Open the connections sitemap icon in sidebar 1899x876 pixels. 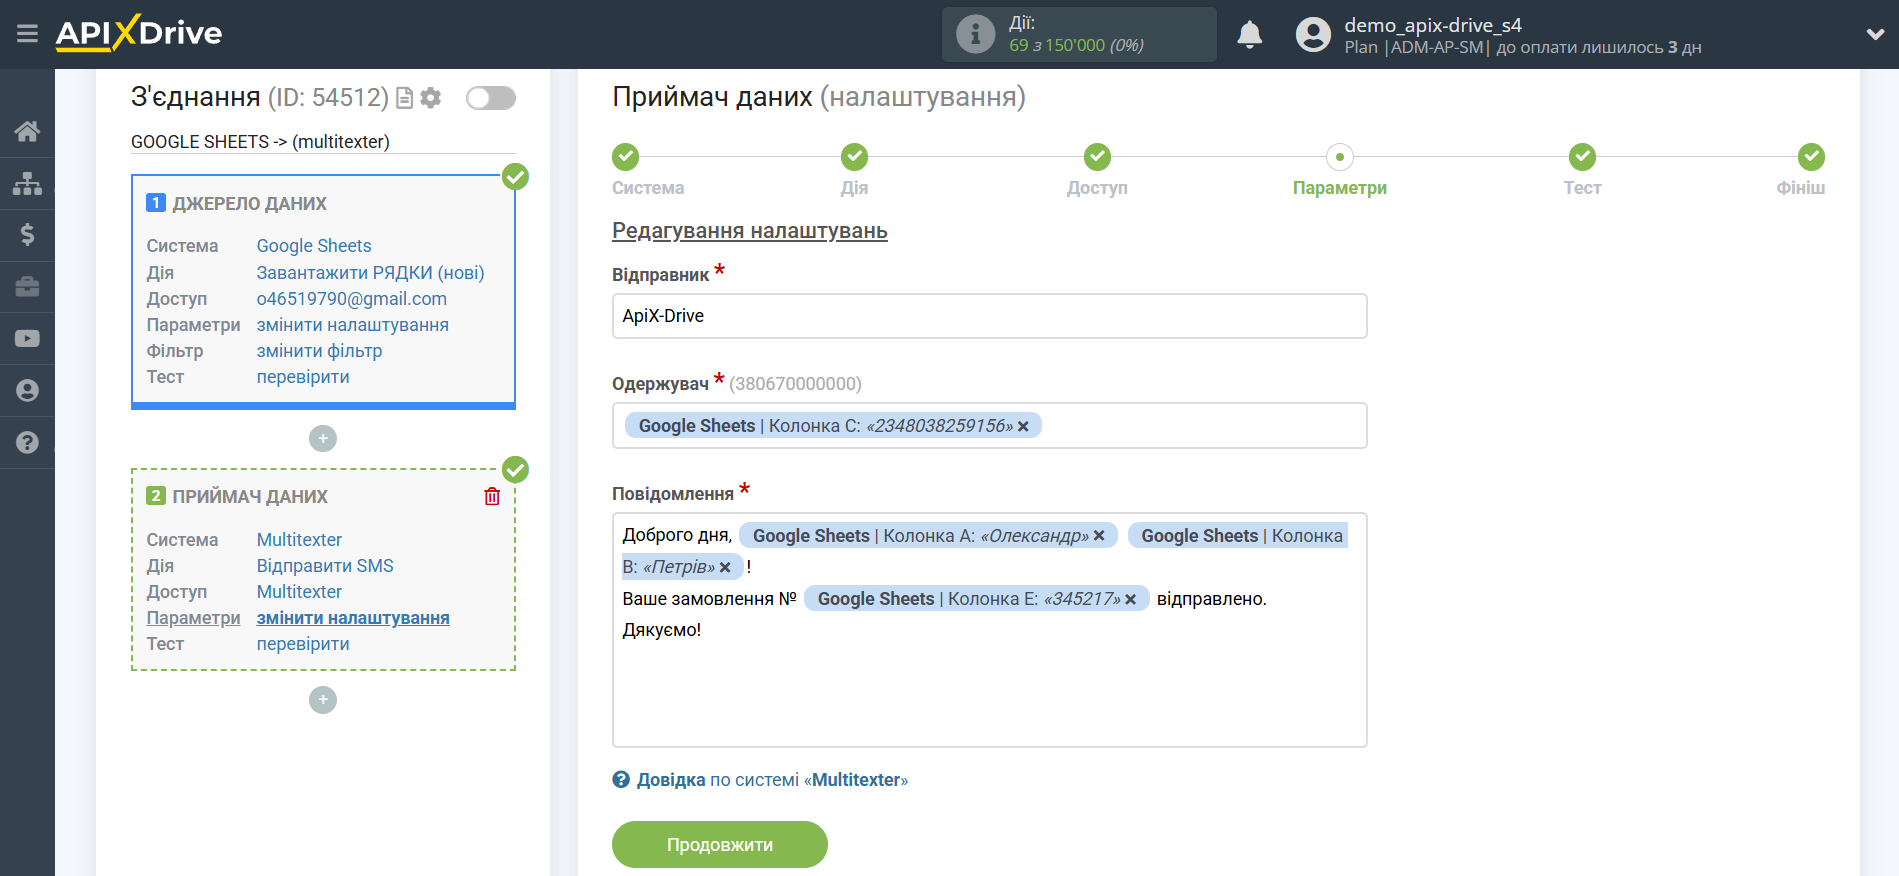(x=27, y=183)
